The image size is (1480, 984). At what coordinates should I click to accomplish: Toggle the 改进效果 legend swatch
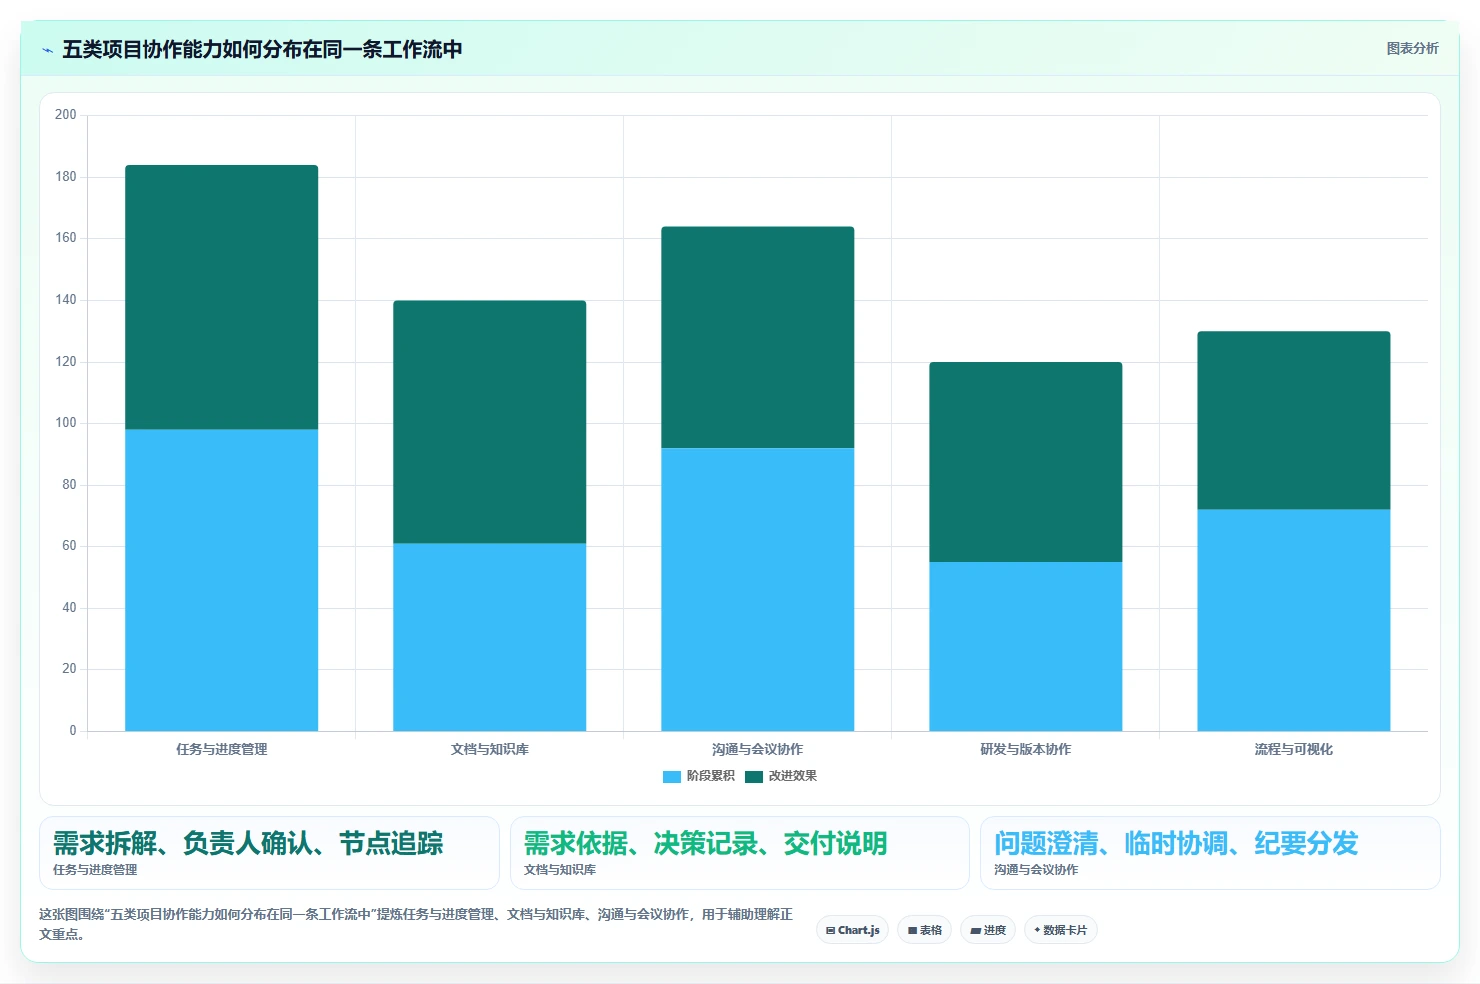pos(754,776)
